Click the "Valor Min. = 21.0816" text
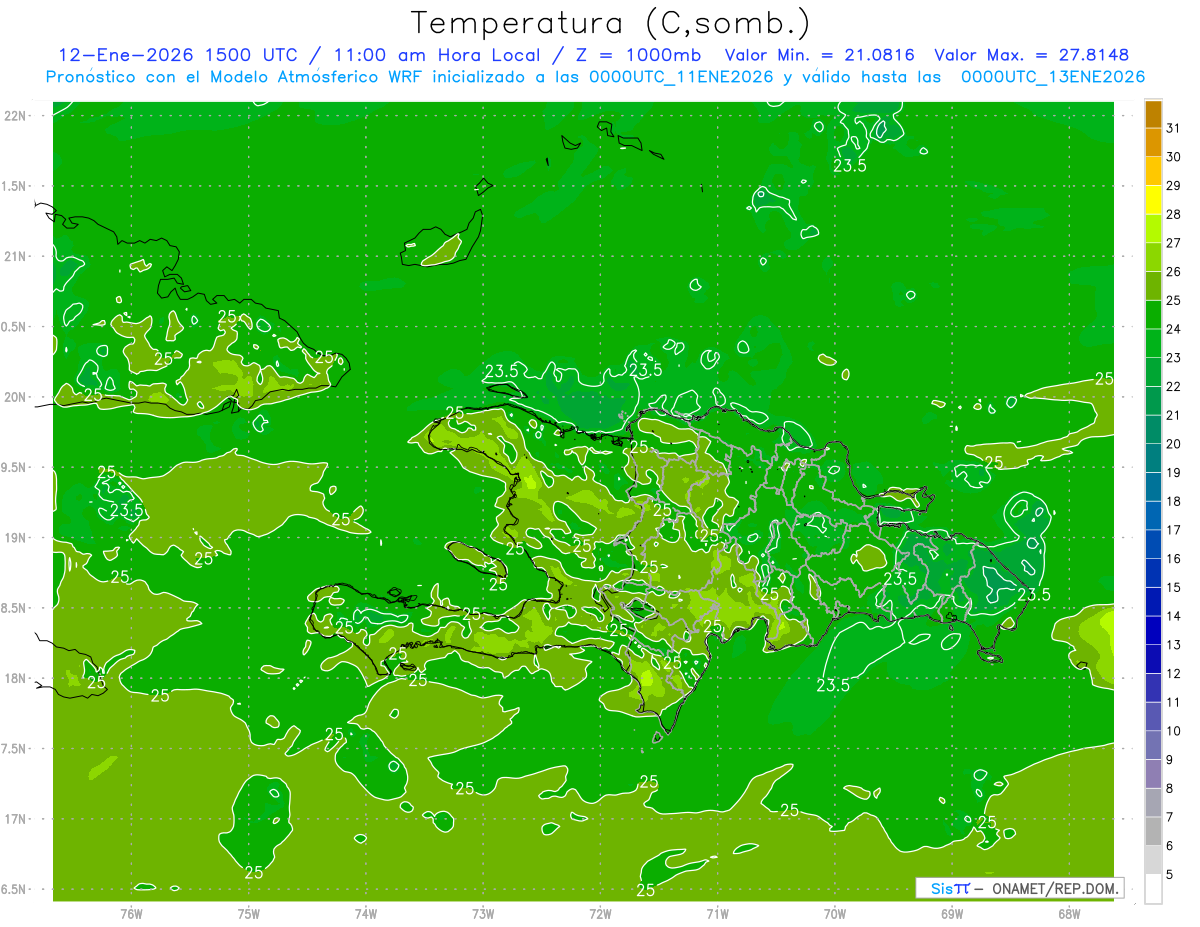The width and height of the screenshot is (1200, 927). coord(819,55)
